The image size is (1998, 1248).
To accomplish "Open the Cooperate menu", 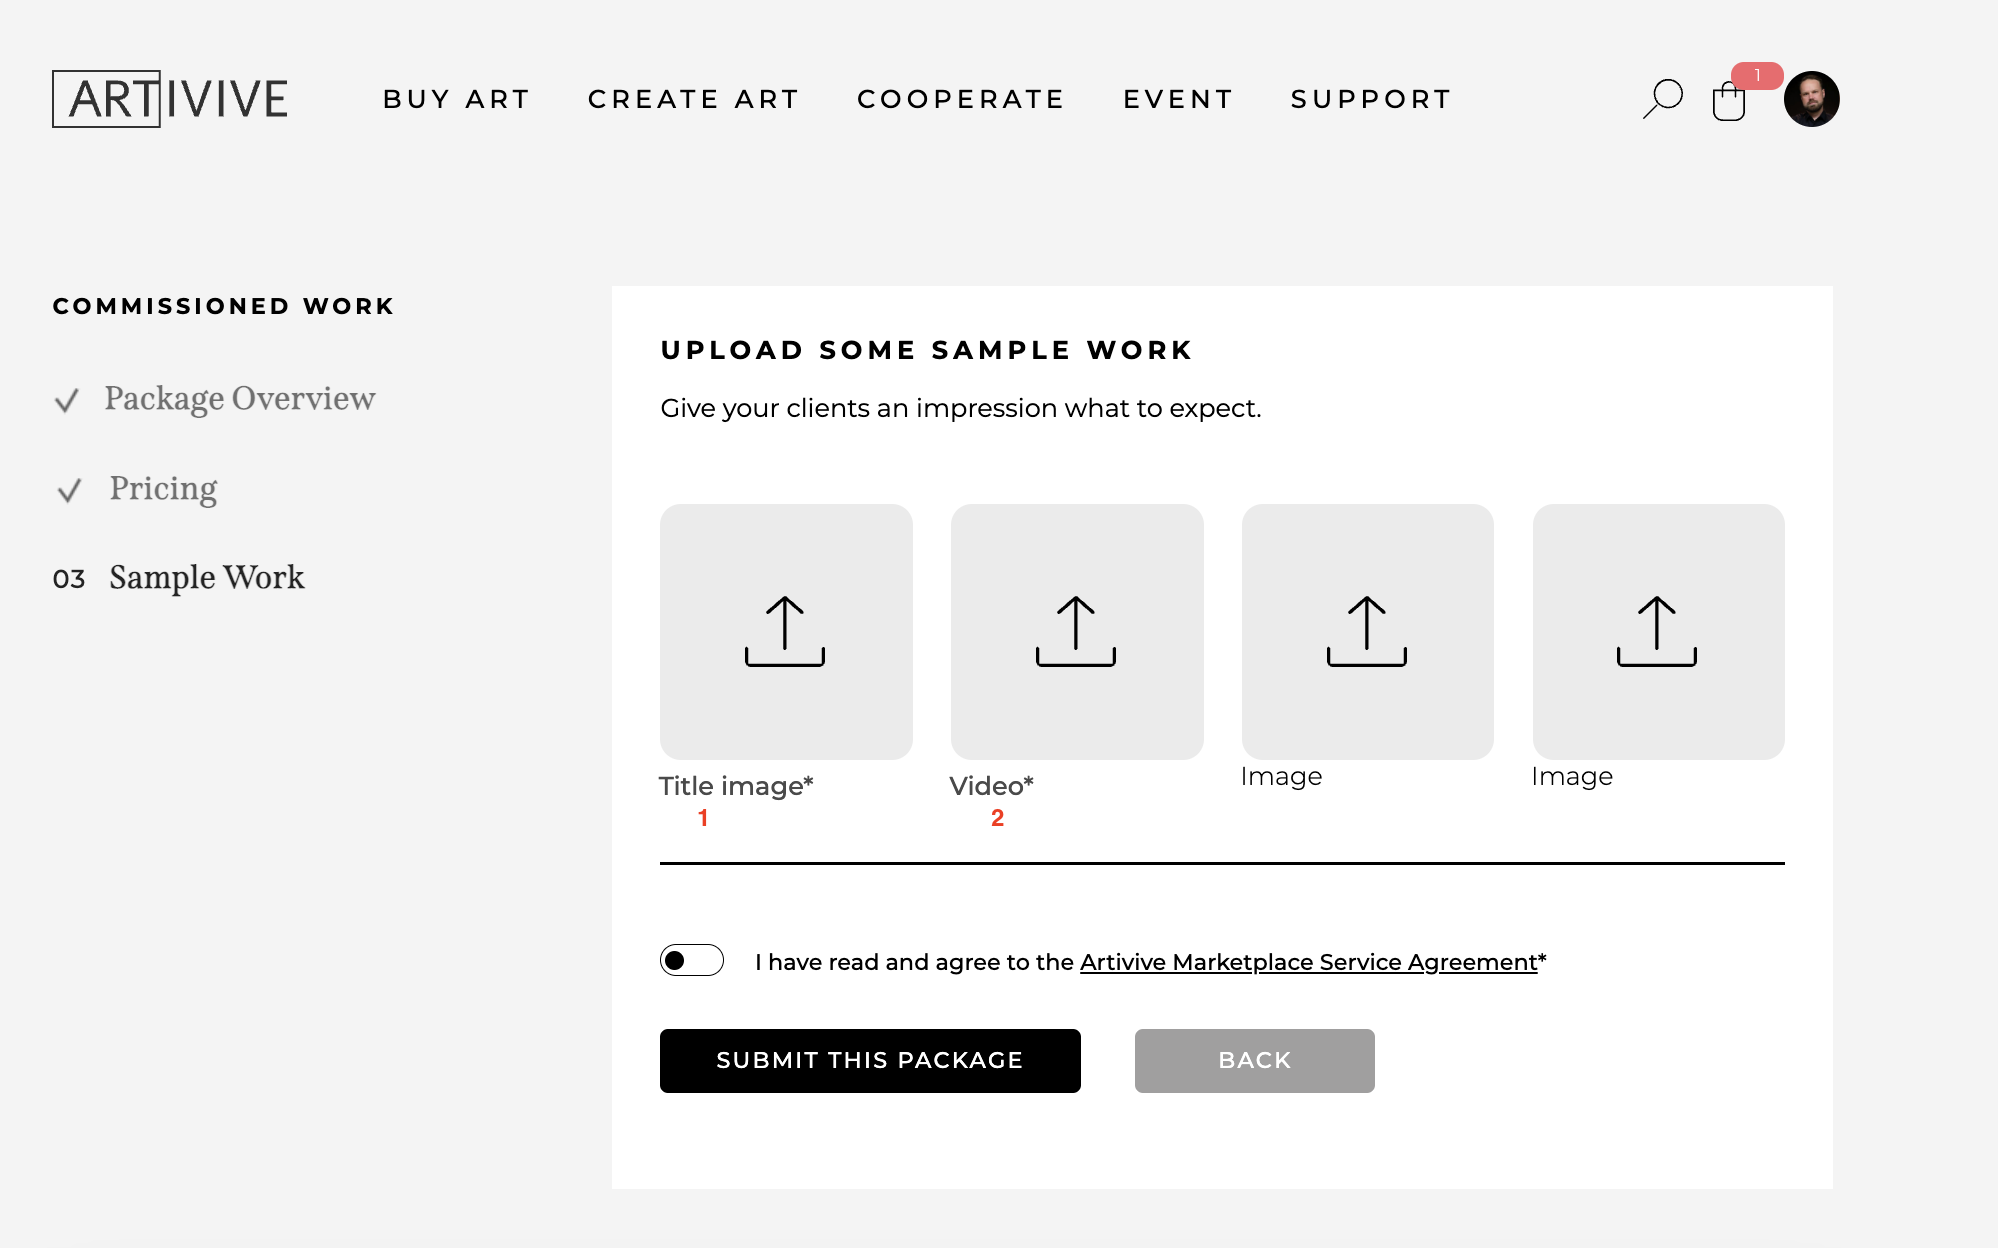I will pos(961,99).
